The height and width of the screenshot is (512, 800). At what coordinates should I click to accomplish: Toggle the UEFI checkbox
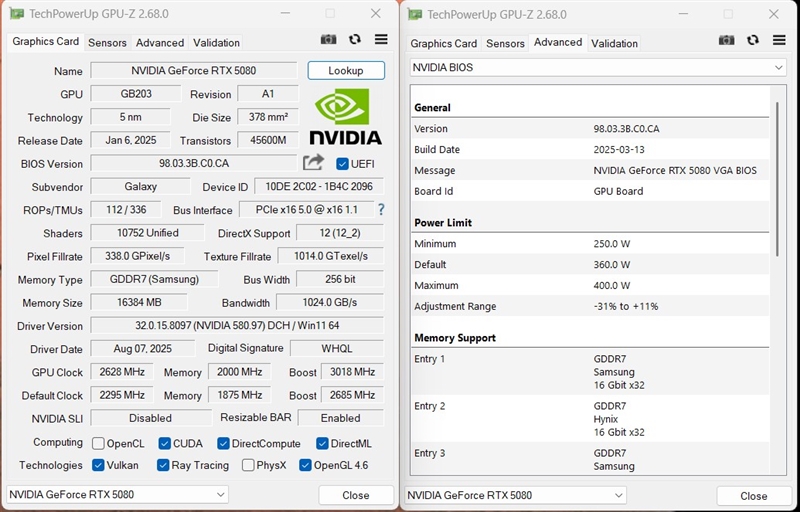(342, 164)
